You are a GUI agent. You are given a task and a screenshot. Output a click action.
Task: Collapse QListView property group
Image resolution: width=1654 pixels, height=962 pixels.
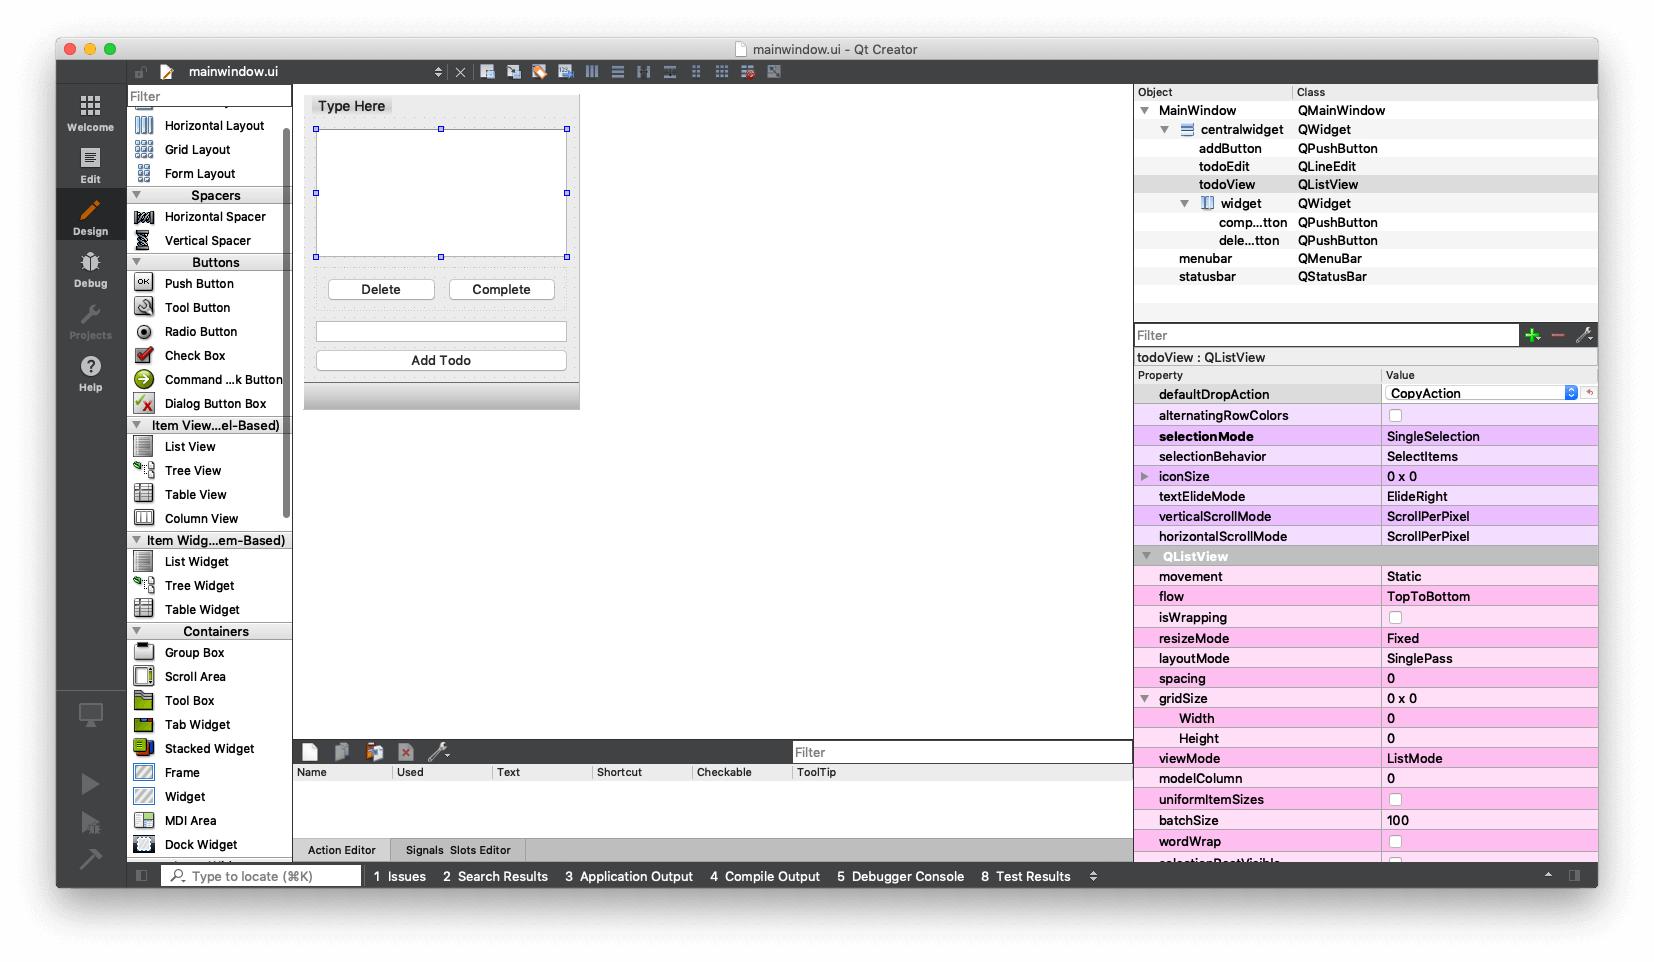coord(1146,556)
